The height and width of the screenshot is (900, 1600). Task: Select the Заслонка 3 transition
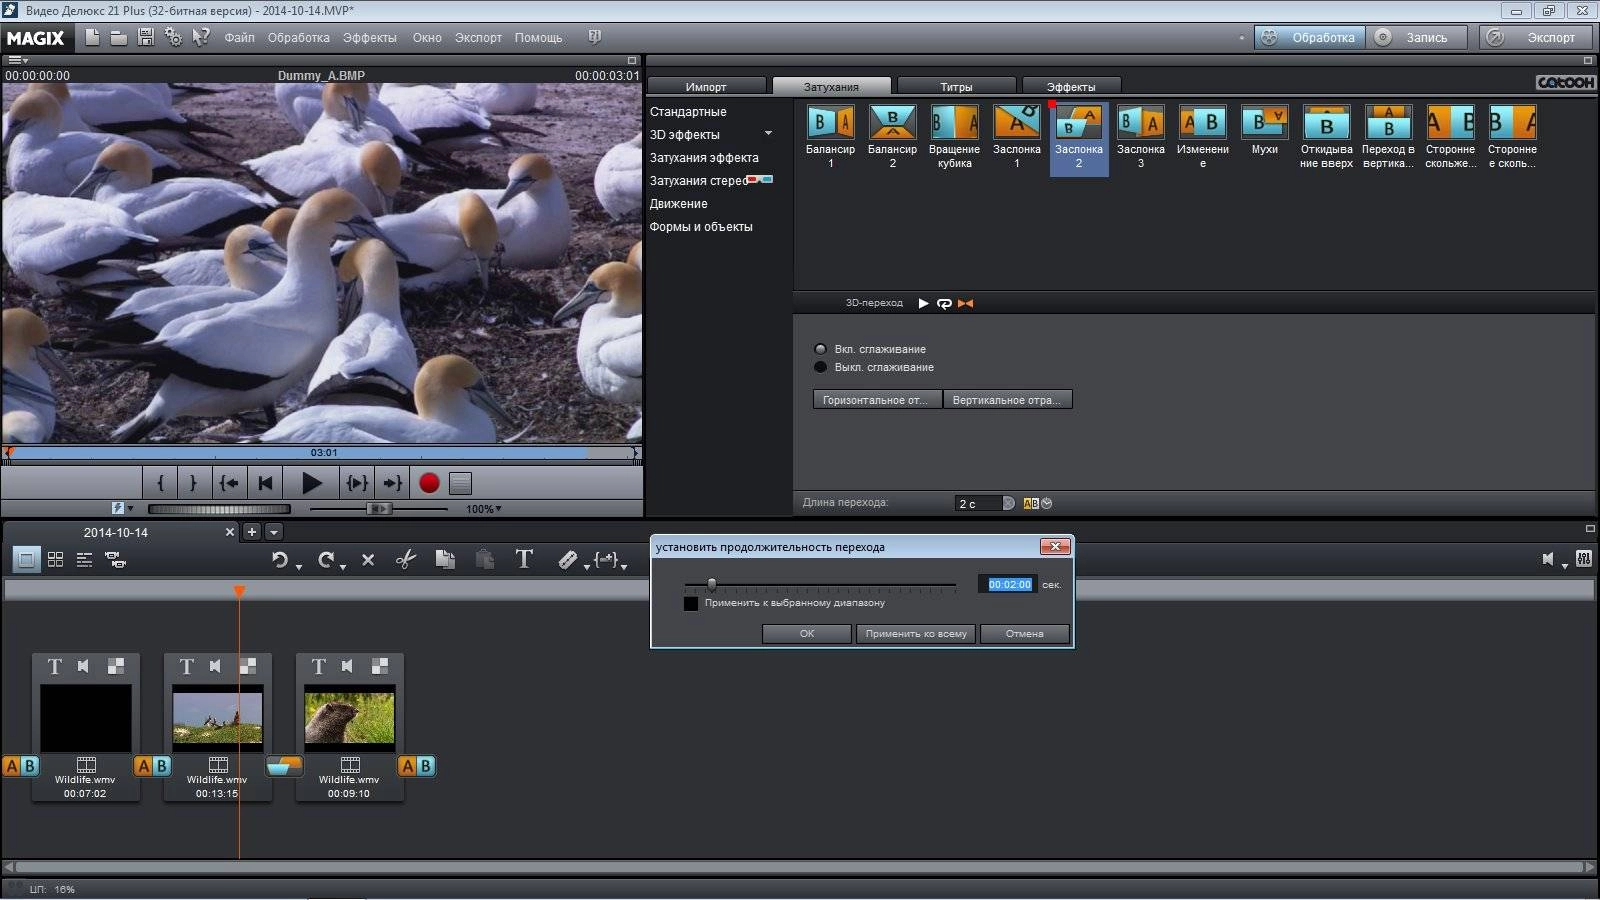point(1140,137)
